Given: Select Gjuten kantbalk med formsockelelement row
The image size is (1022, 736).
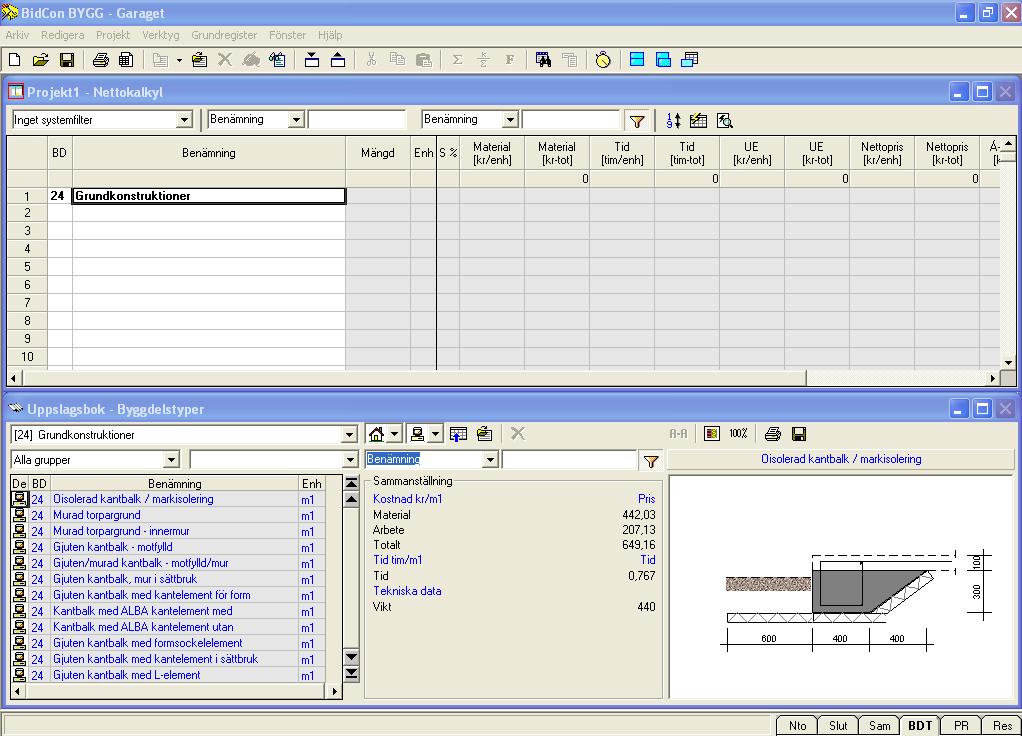Looking at the screenshot, I should (168, 643).
